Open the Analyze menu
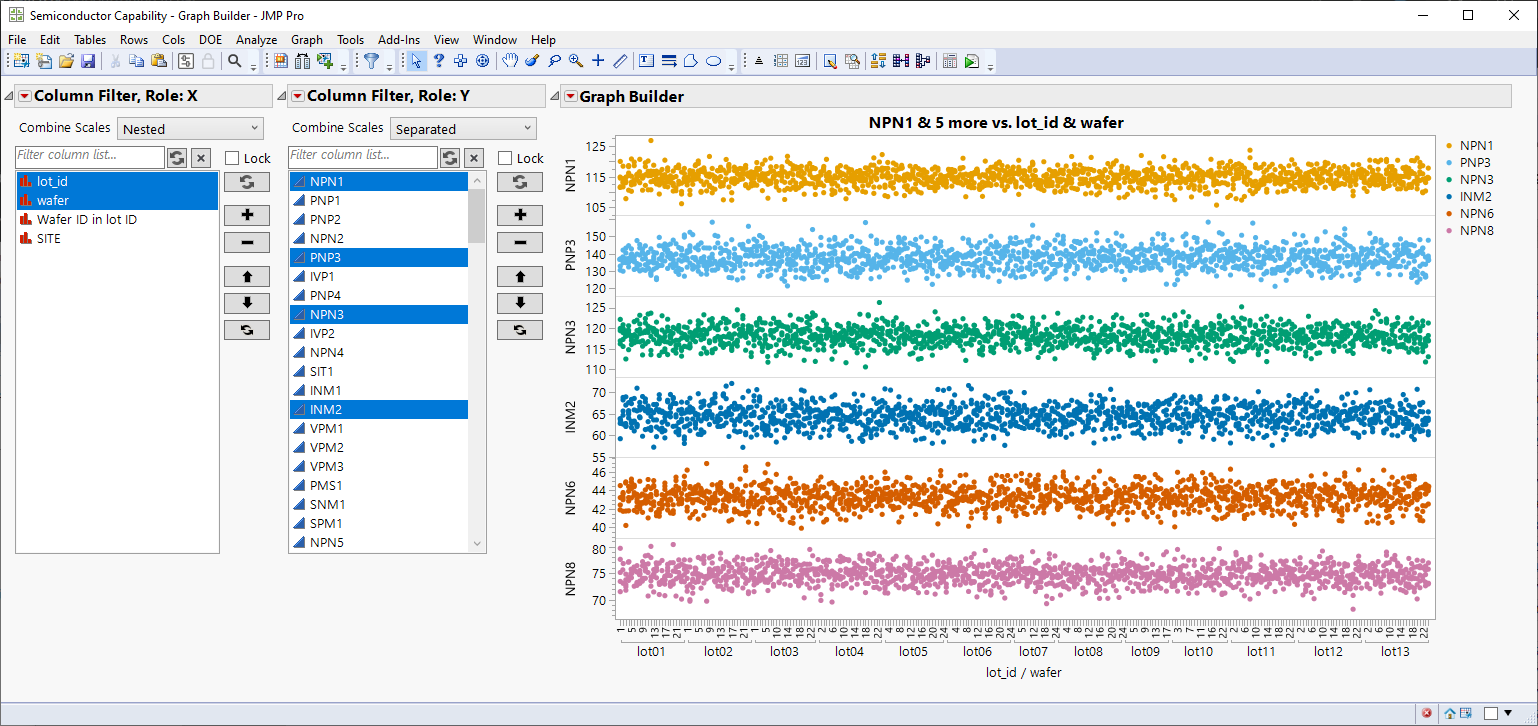Screen dimensions: 1538x726 click(256, 40)
